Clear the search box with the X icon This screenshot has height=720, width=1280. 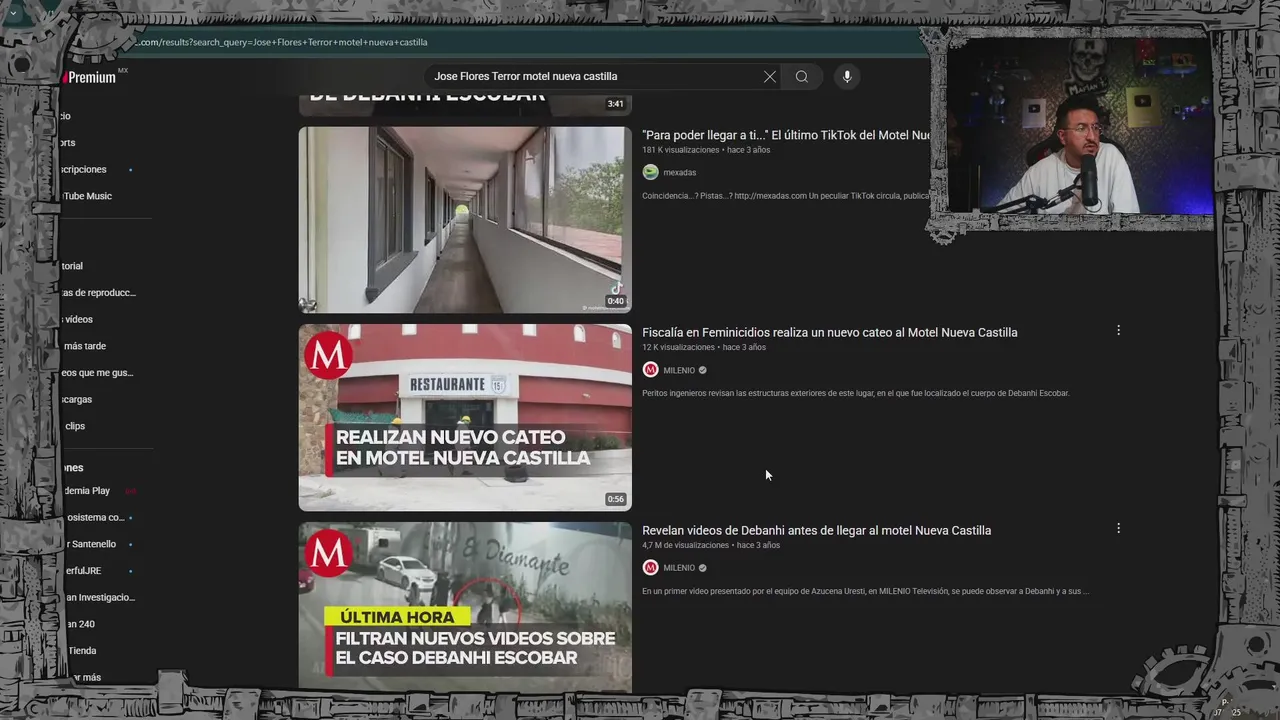click(x=769, y=77)
